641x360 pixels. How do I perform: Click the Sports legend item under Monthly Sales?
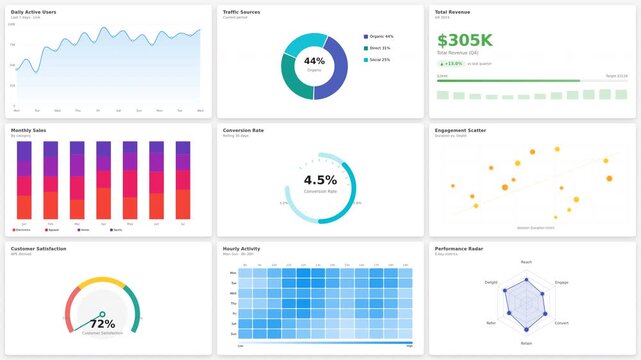(x=116, y=230)
